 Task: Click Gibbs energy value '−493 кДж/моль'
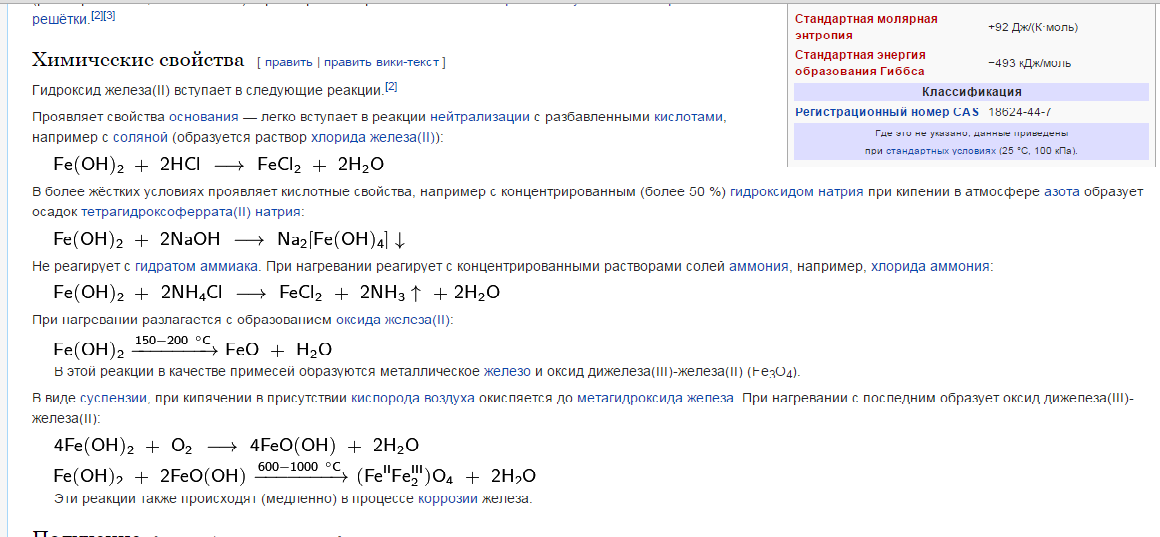(x=1029, y=64)
